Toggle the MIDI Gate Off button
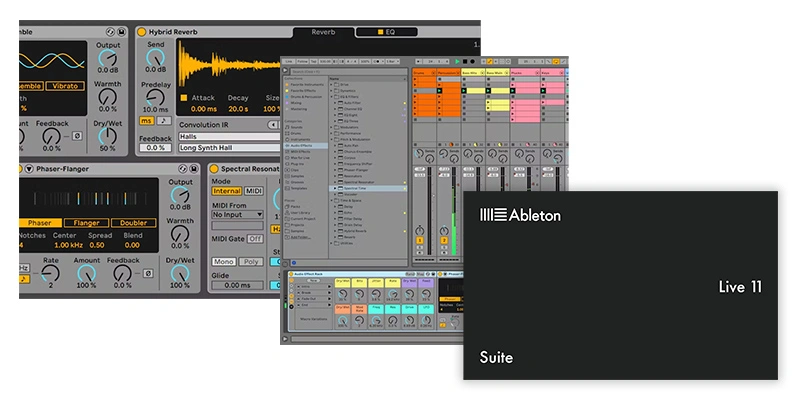 pos(255,239)
